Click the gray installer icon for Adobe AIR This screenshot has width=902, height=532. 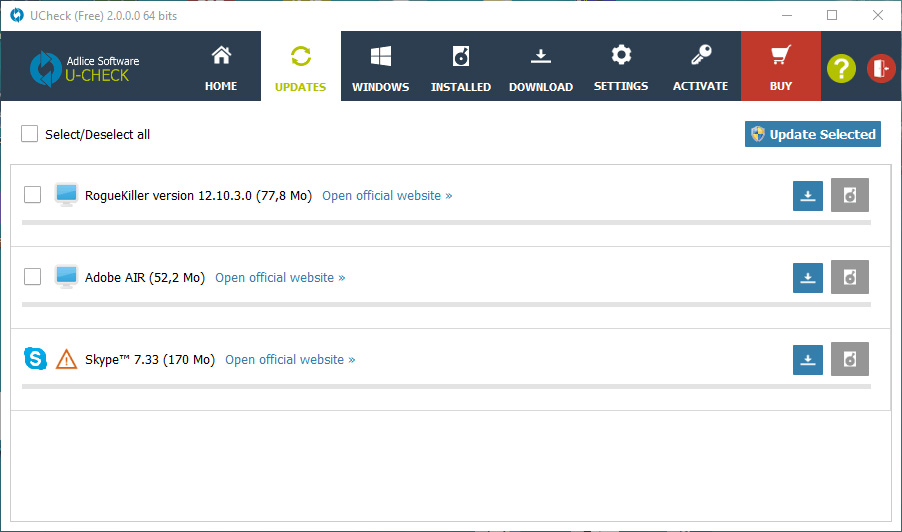(849, 277)
